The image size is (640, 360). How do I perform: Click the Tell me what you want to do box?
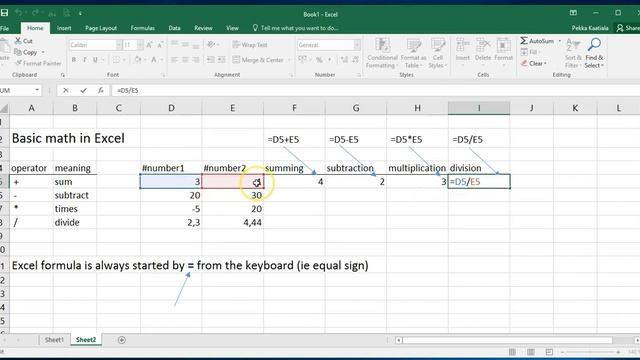tap(296, 28)
